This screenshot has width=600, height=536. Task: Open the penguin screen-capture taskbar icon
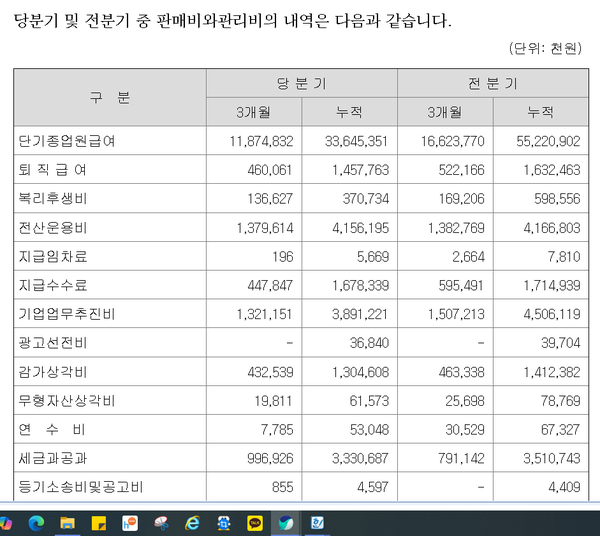click(224, 523)
